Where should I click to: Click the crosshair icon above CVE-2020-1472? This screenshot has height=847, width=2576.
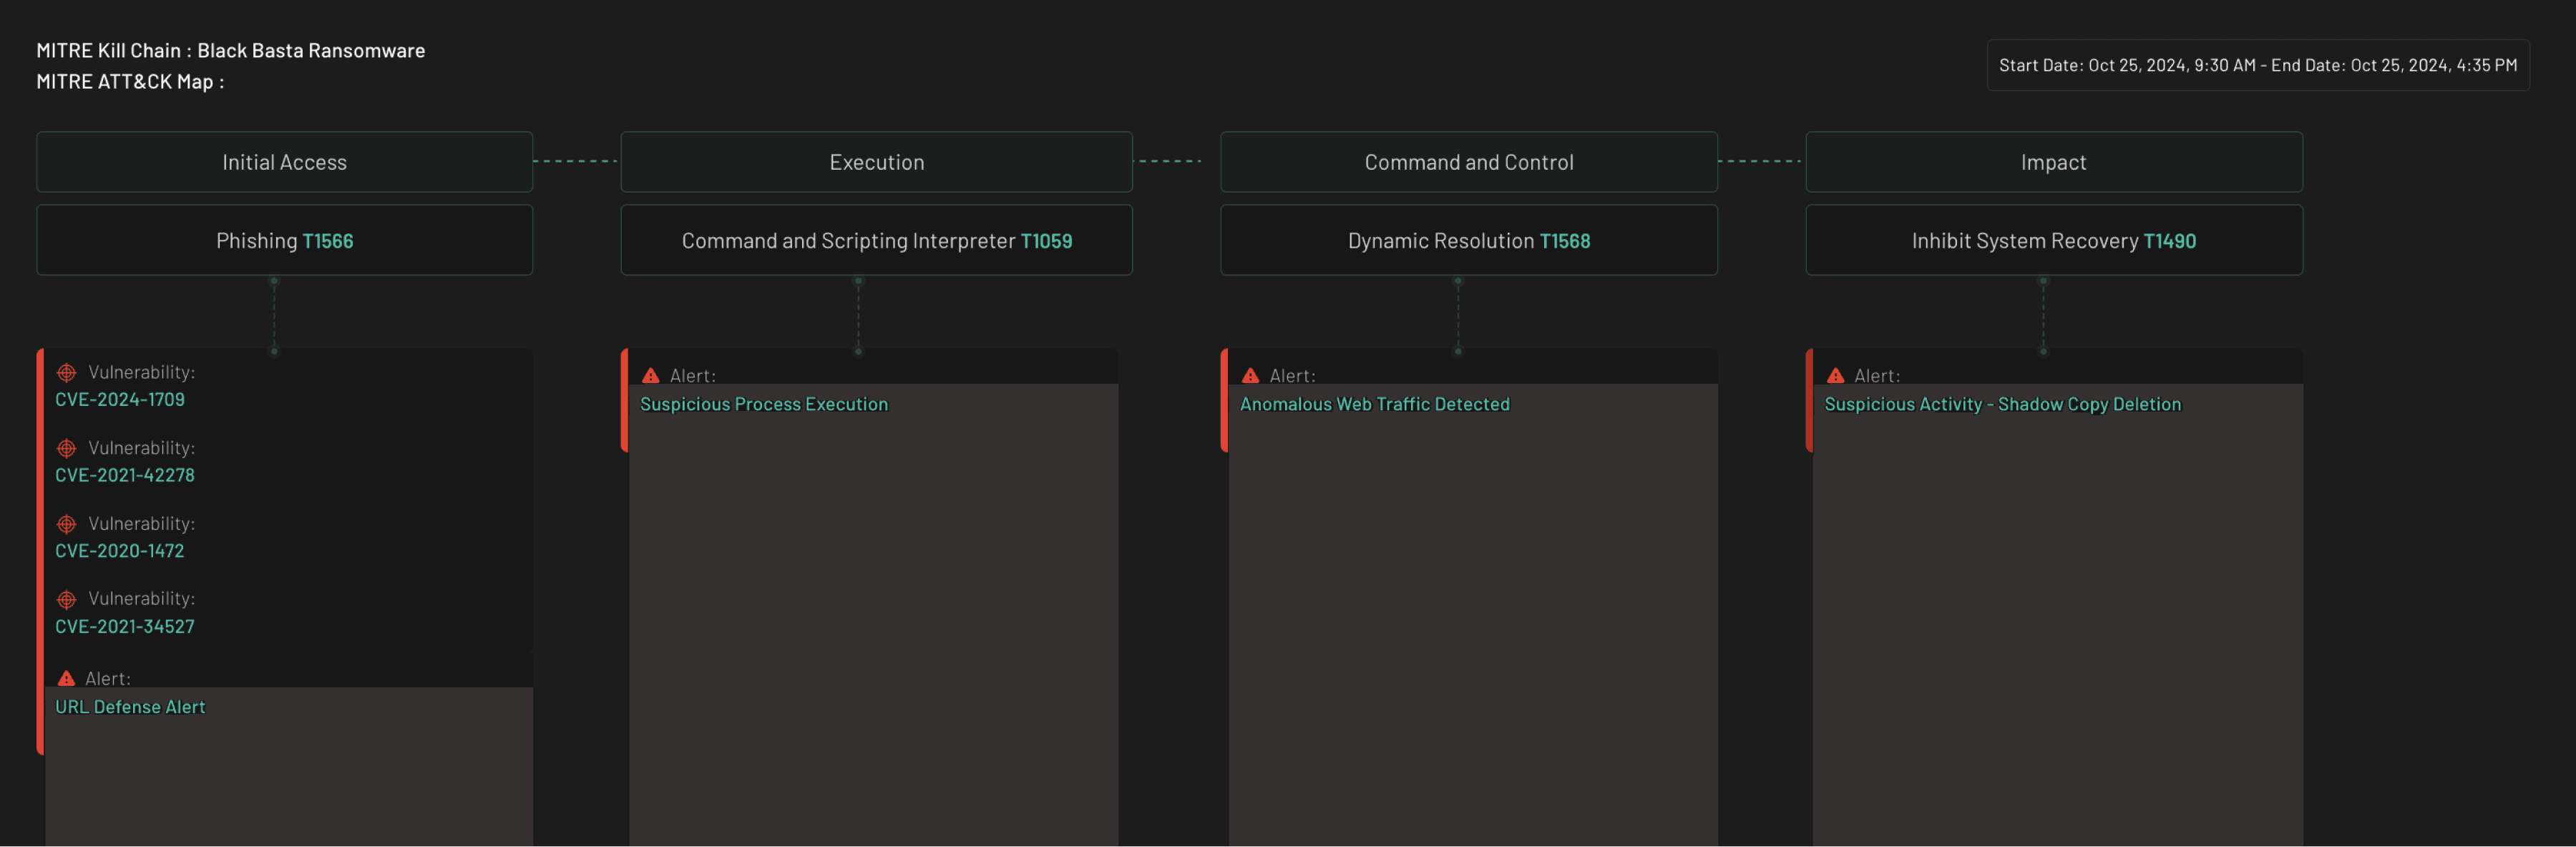click(66, 524)
